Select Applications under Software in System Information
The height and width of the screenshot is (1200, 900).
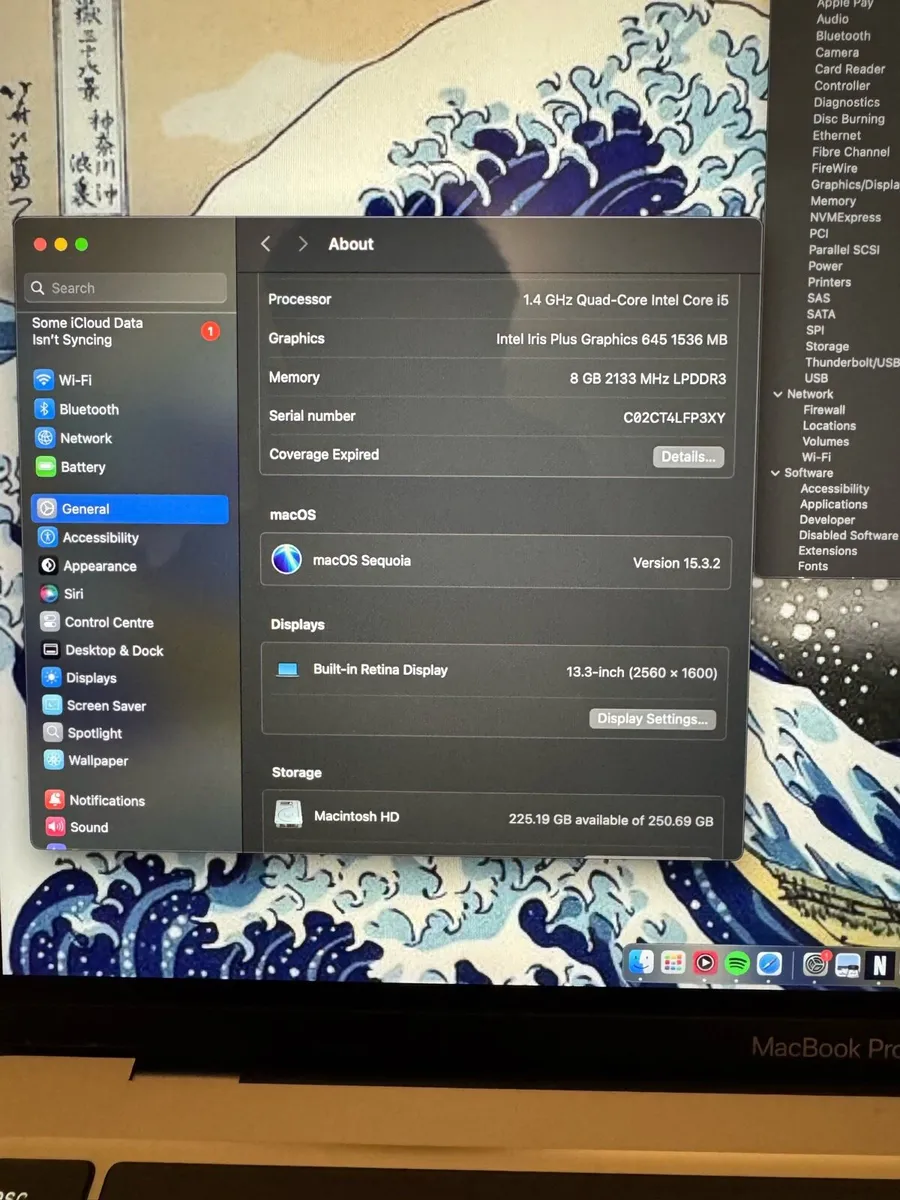click(x=834, y=505)
